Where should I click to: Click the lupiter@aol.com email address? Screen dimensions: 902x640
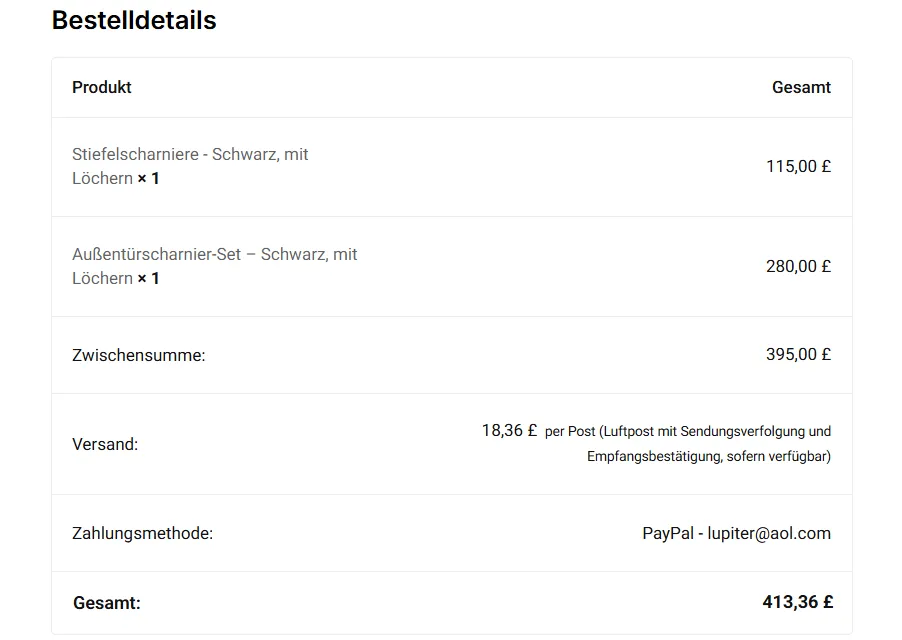769,534
